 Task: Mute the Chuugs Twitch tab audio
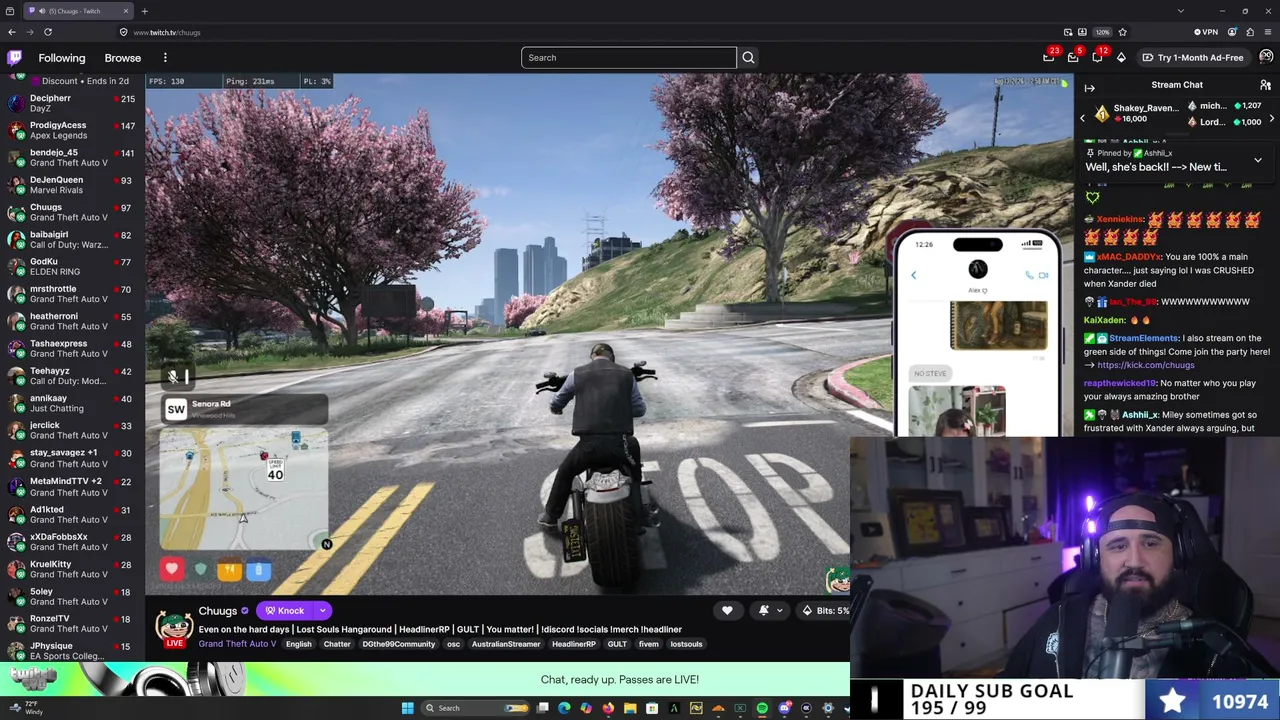click(41, 11)
